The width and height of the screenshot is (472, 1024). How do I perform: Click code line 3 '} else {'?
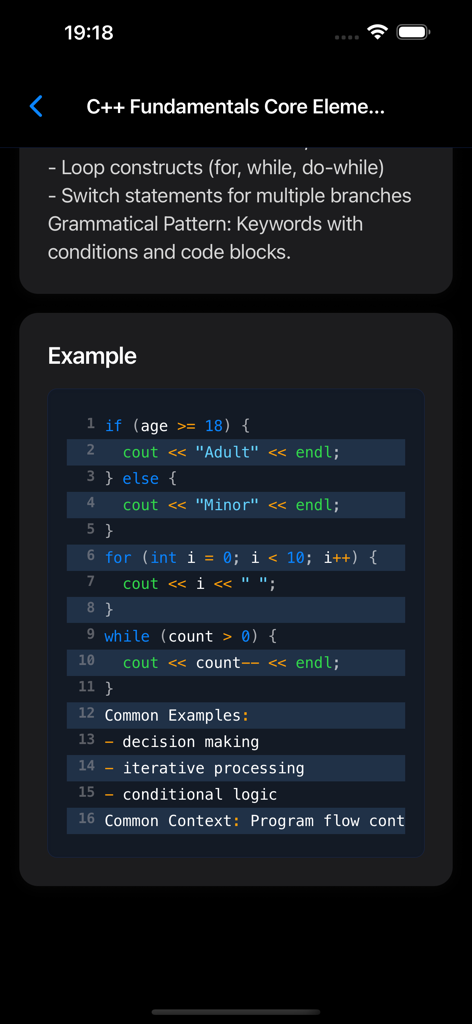(236, 479)
